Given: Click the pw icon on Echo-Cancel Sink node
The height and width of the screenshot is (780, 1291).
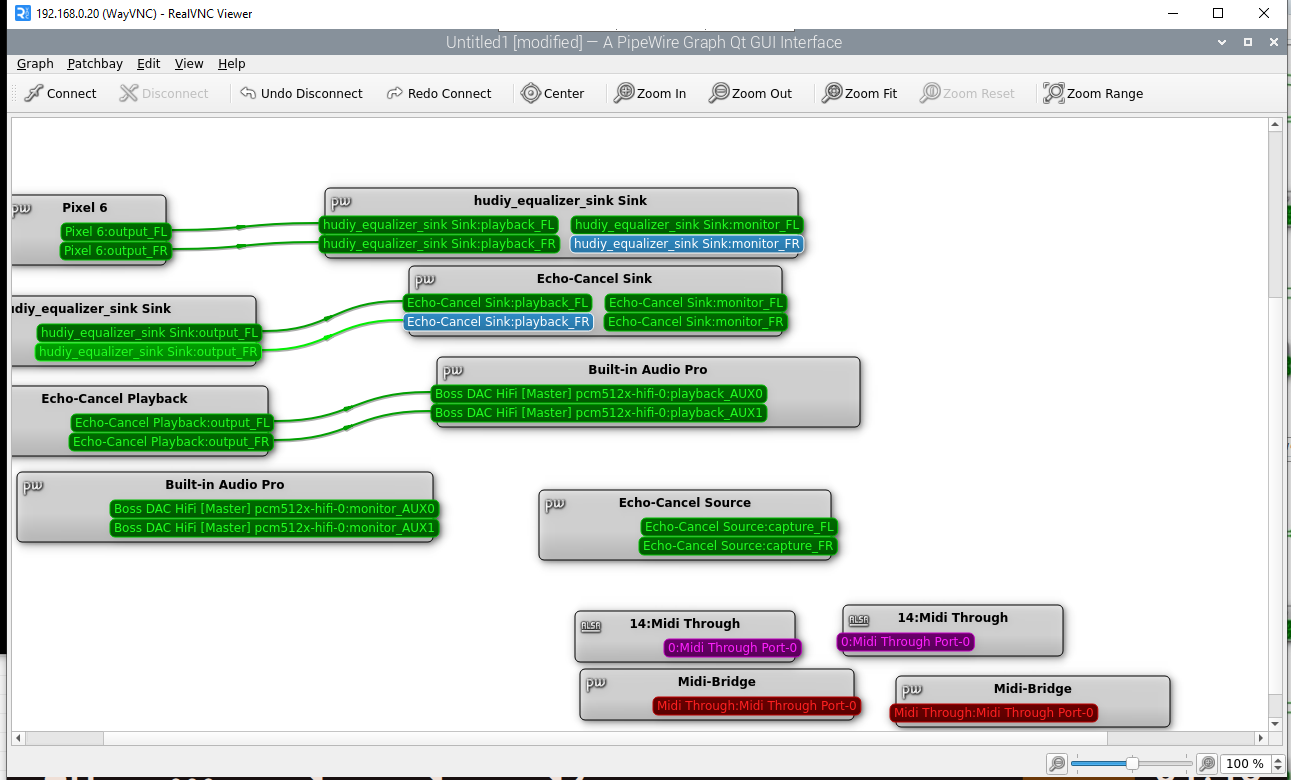Looking at the screenshot, I should 425,279.
